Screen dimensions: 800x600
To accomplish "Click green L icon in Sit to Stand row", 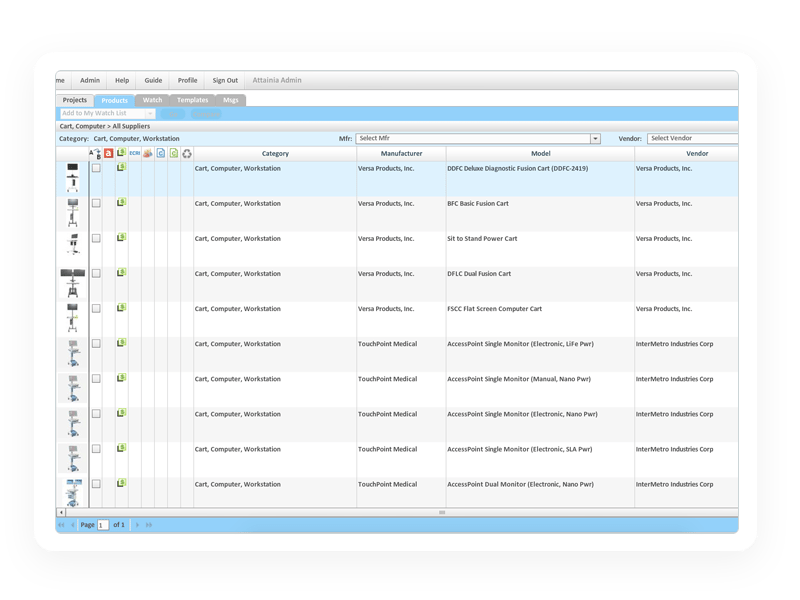I will tap(121, 237).
